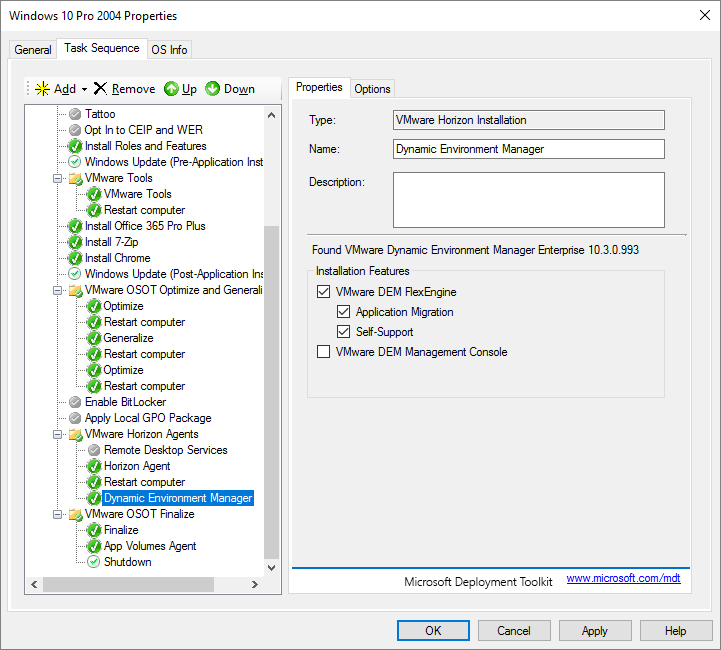Toggle the Application Migration checkbox
Viewport: 721px width, 650px height.
(343, 312)
